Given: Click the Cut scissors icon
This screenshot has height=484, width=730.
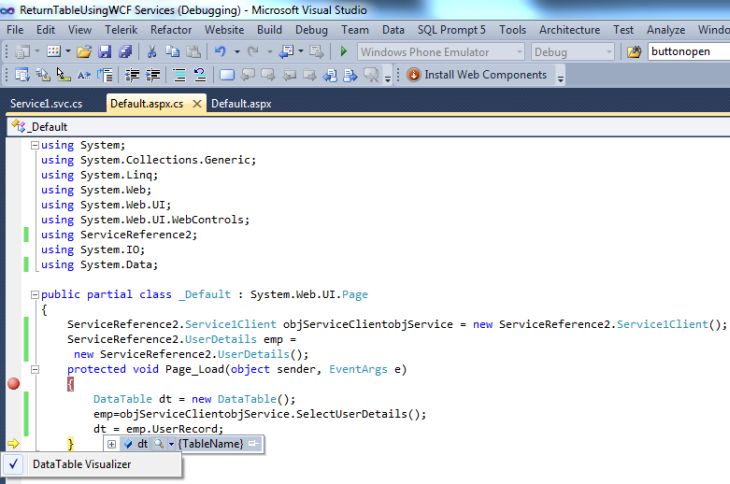Looking at the screenshot, I should click(x=152, y=51).
